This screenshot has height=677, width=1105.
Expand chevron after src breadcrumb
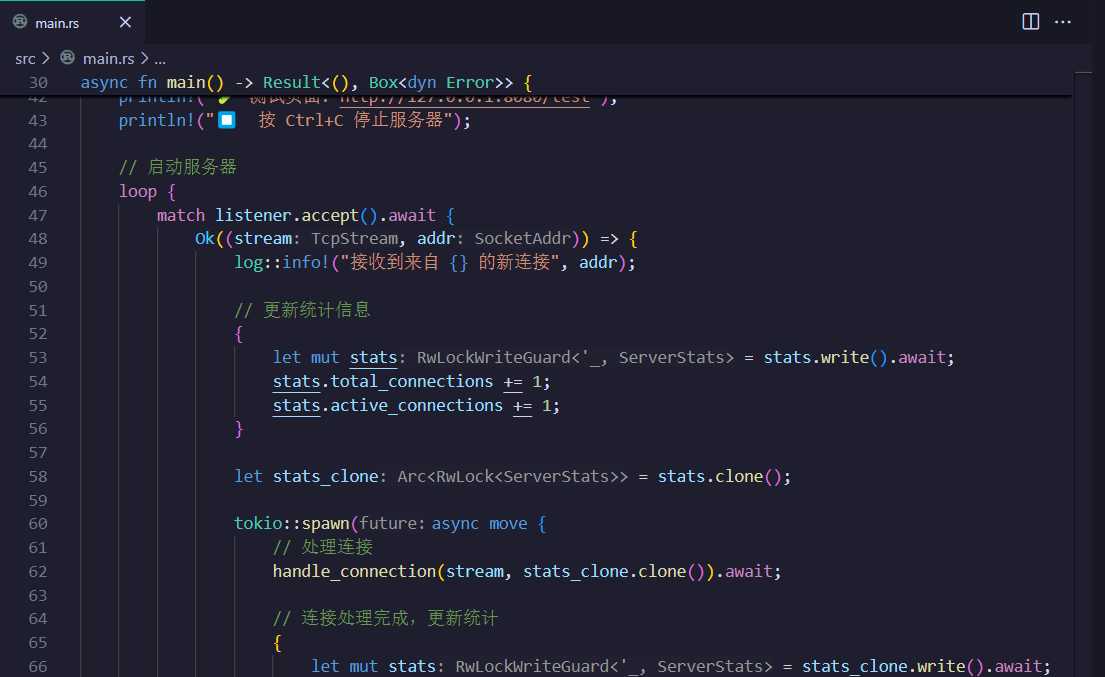pos(46,58)
